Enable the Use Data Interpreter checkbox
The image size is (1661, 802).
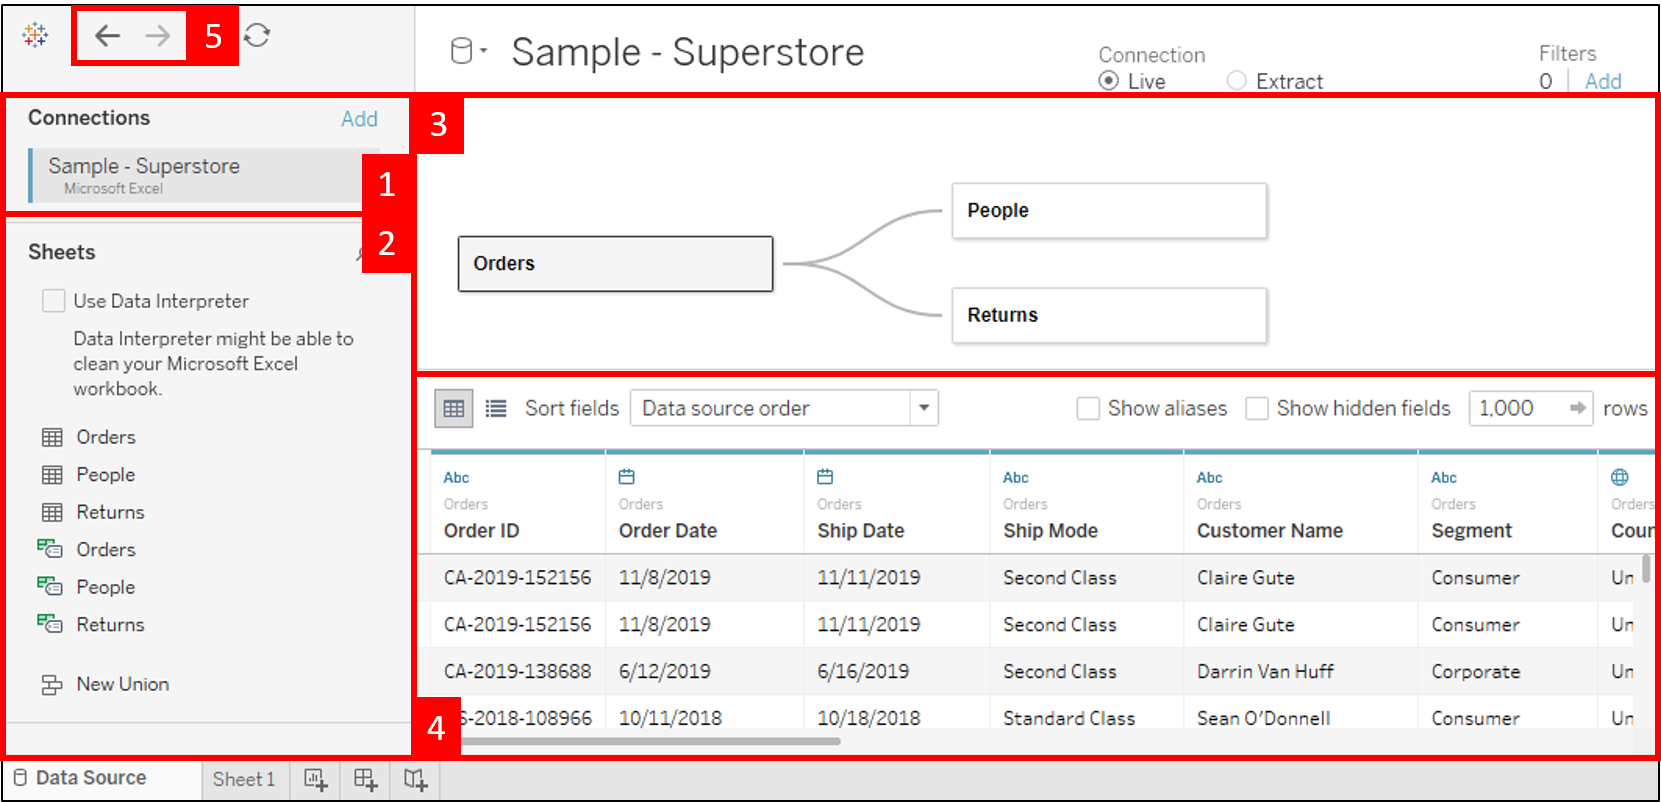[x=54, y=301]
